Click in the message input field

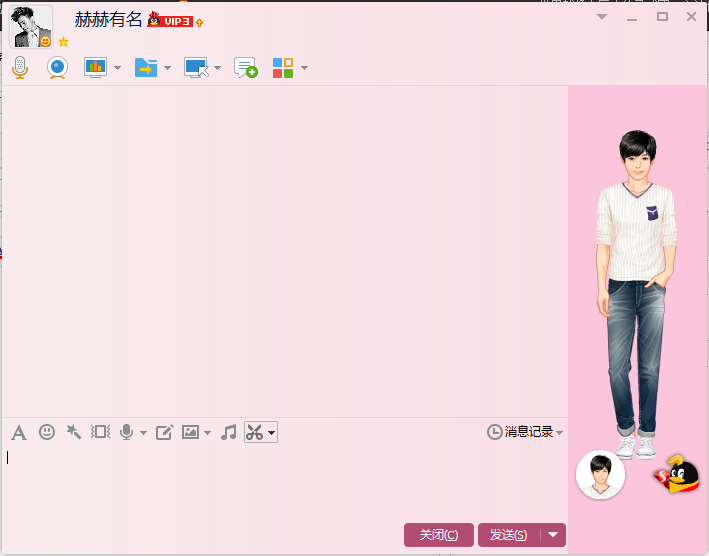285,481
